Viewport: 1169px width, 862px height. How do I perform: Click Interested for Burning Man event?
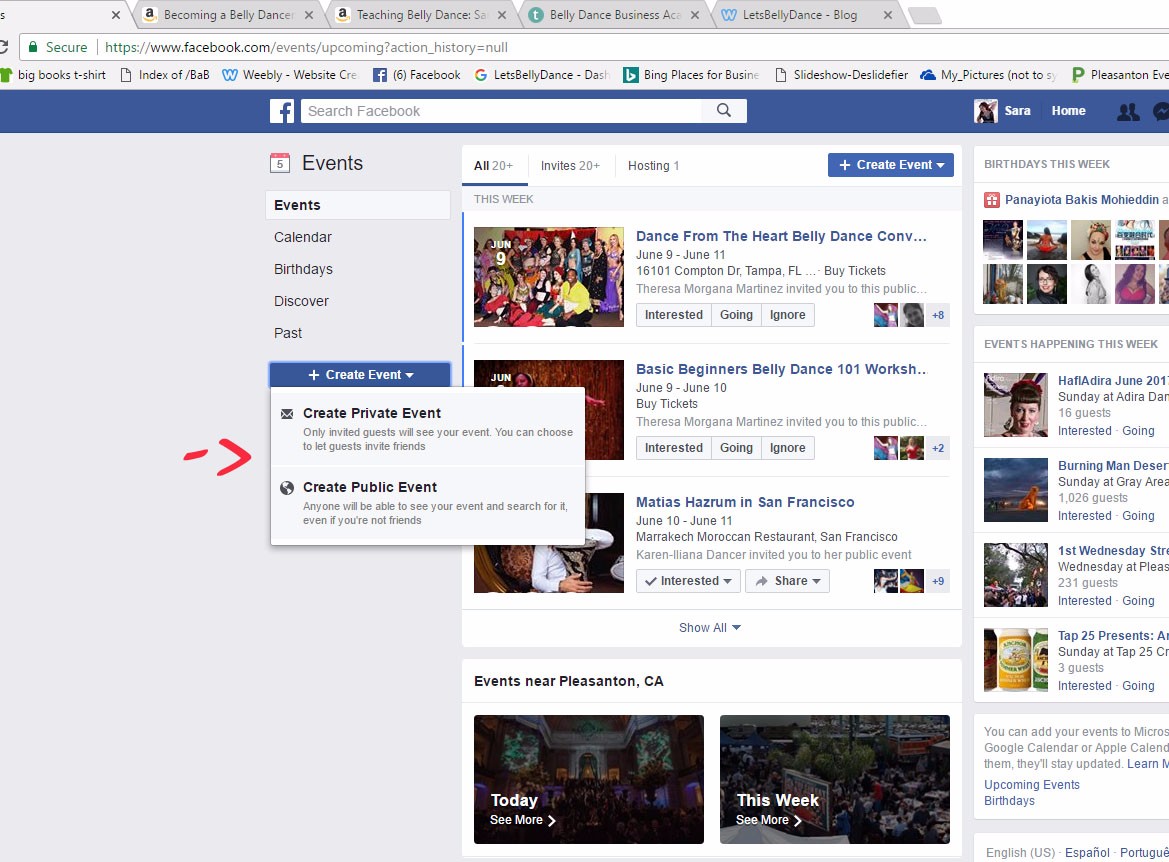coord(1084,516)
